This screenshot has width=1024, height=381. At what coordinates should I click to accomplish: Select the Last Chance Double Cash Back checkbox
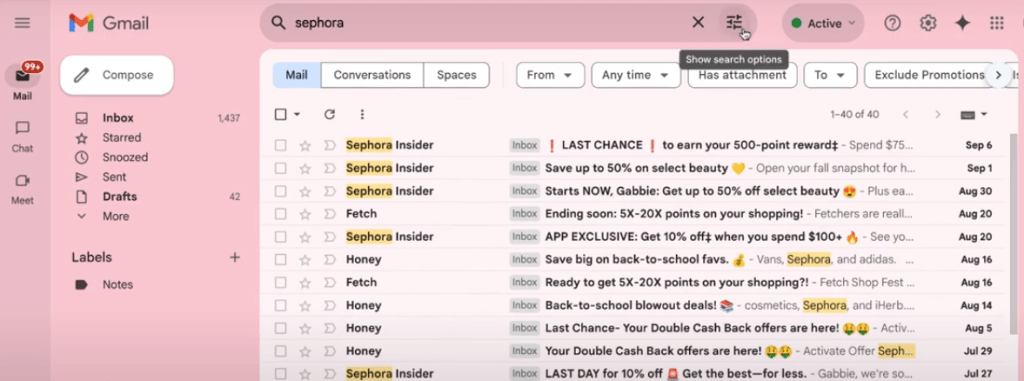281,328
